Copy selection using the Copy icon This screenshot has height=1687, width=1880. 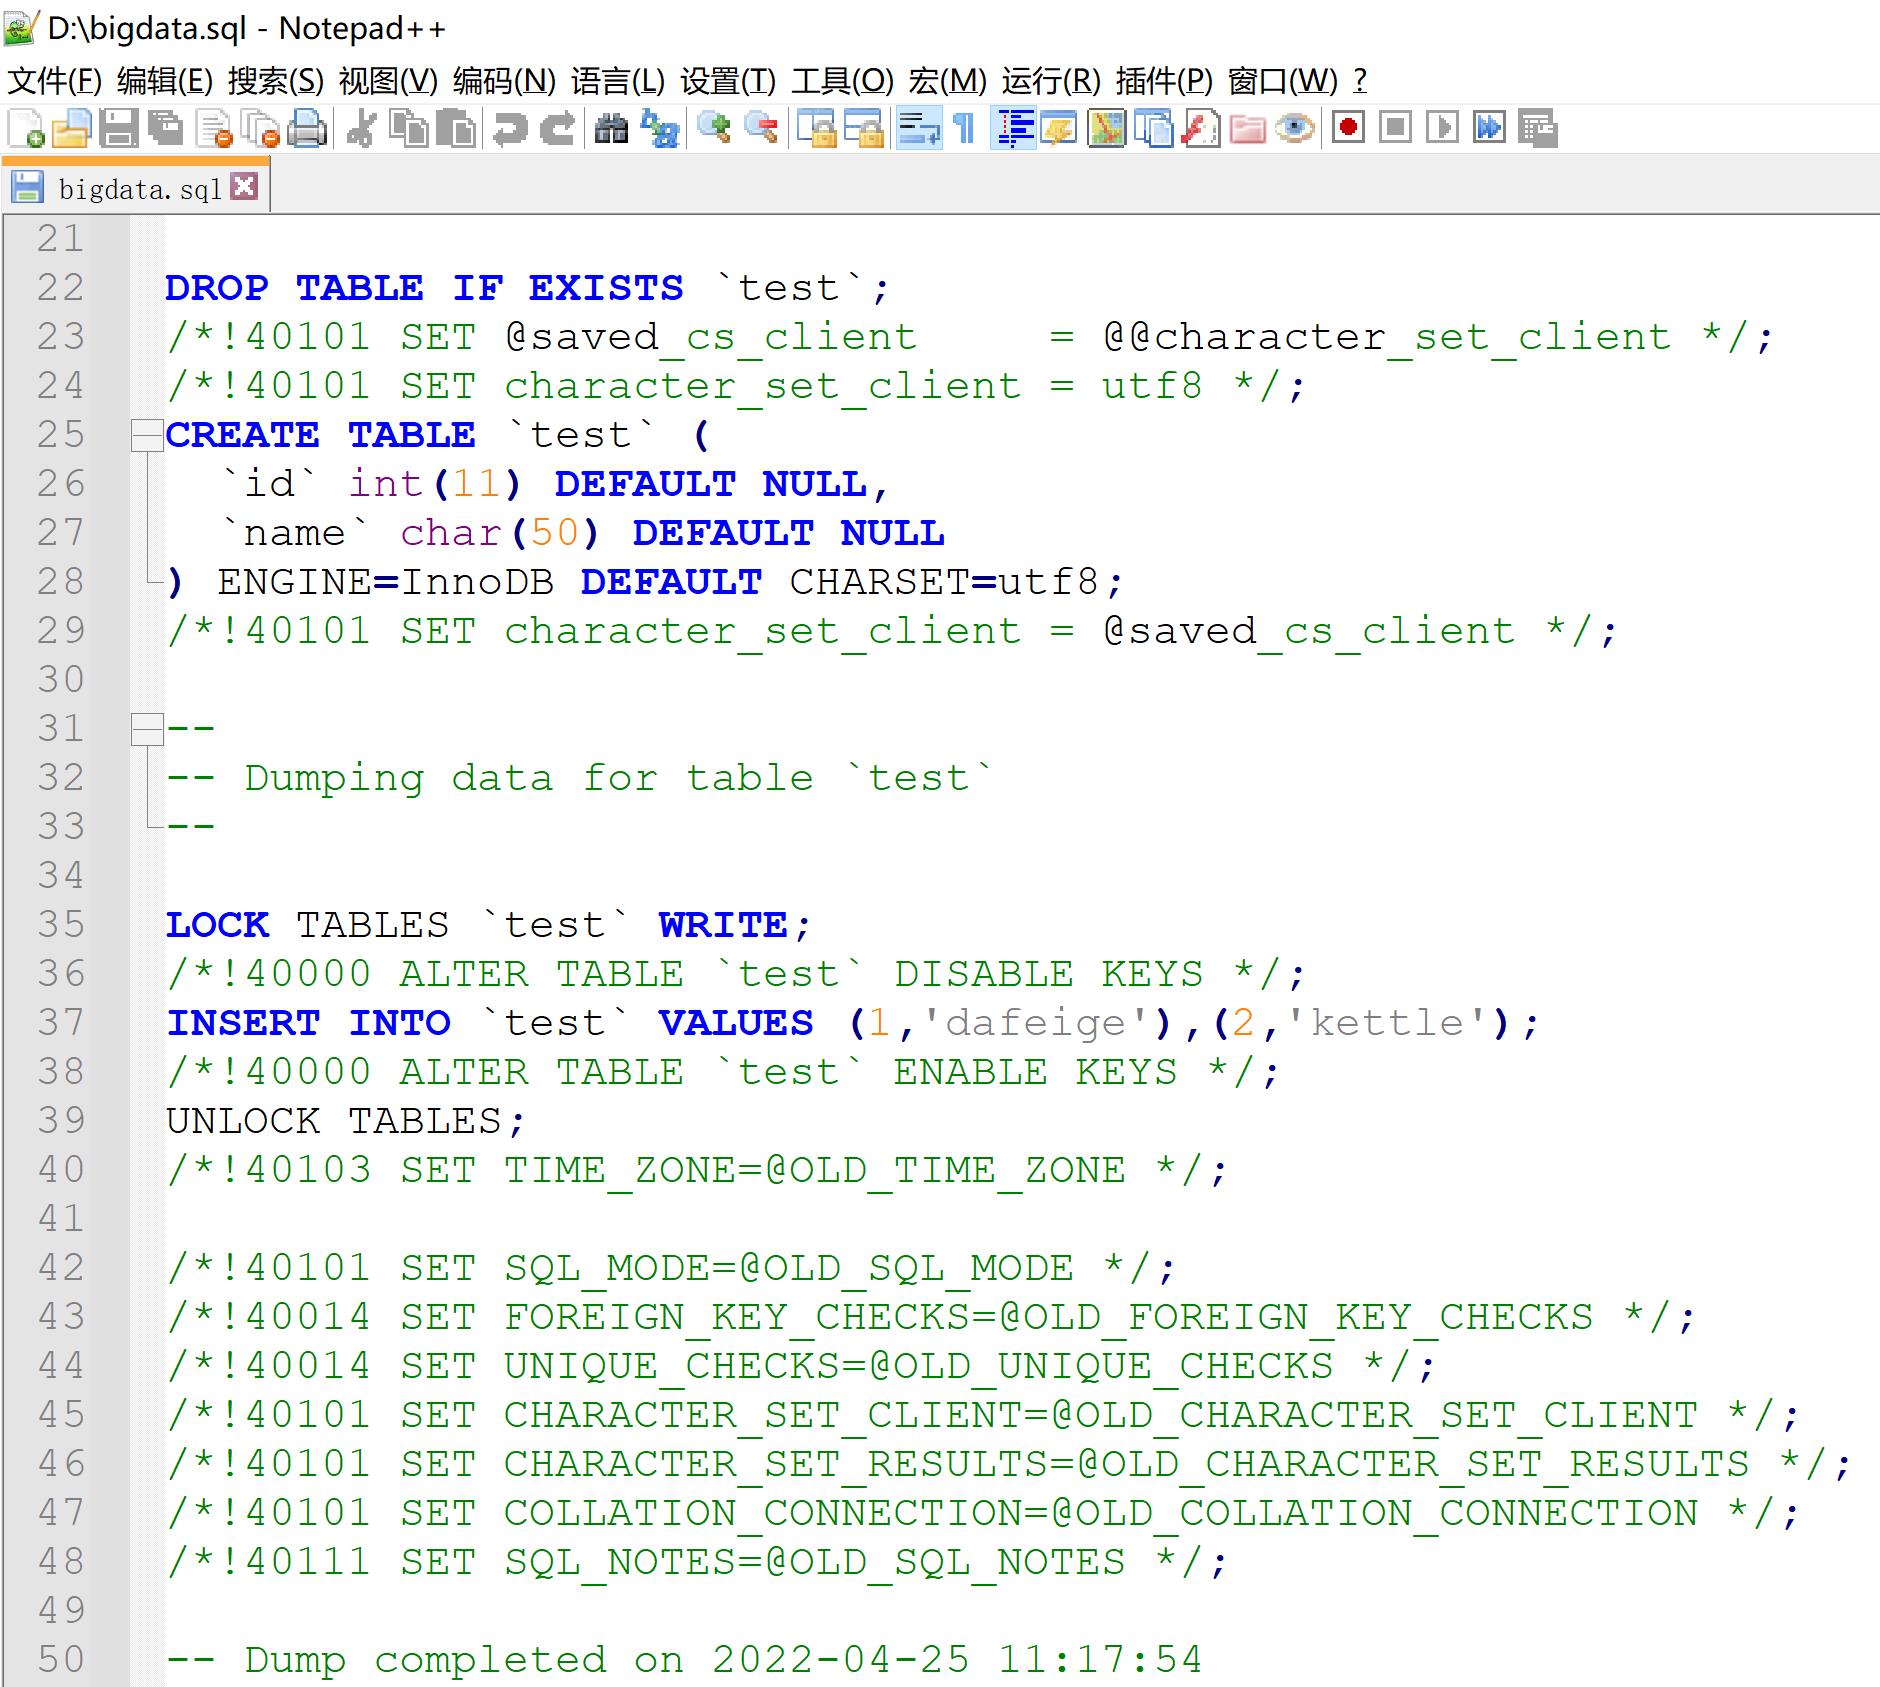(408, 129)
